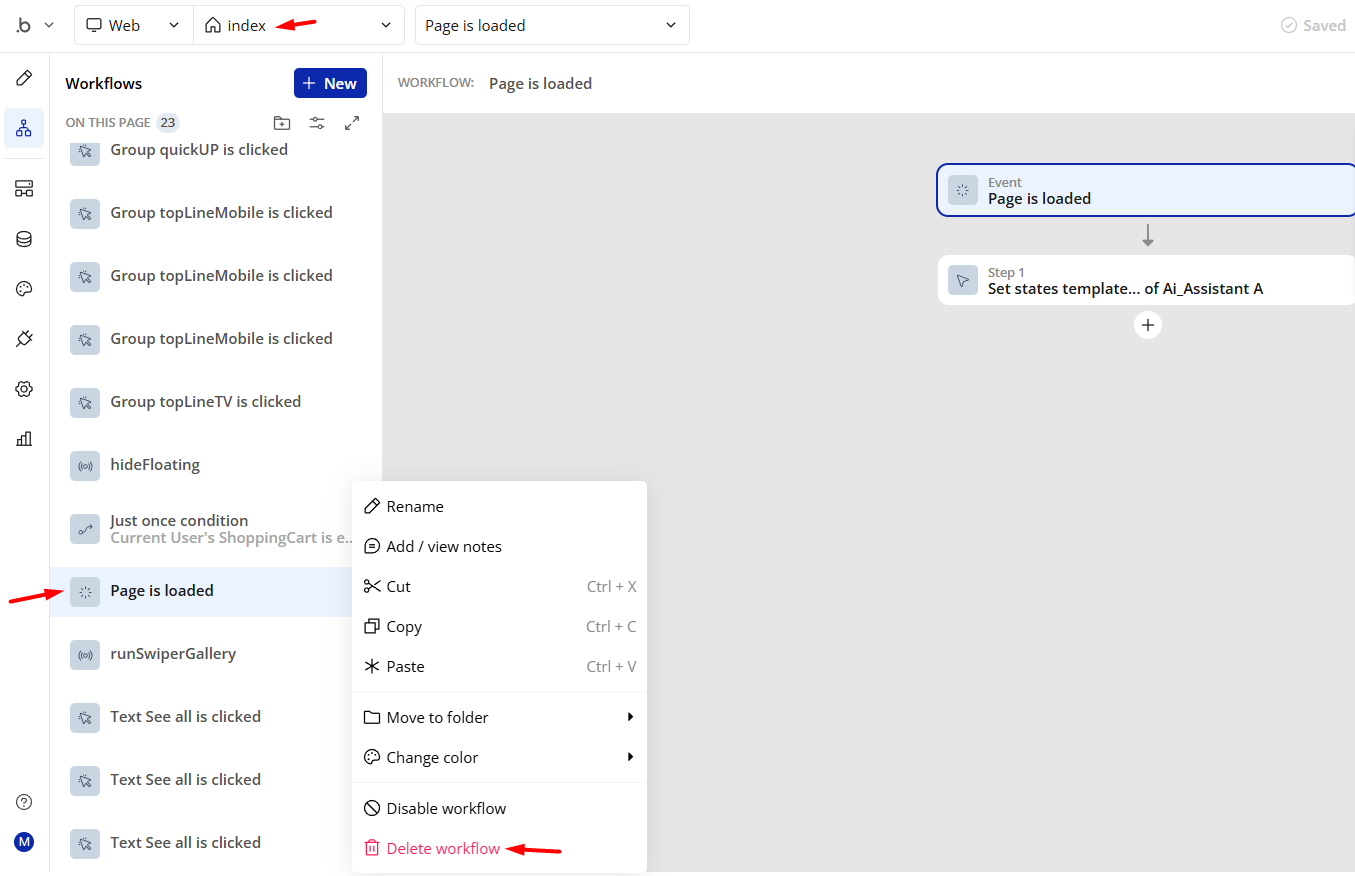
Task: Select the runSwiperGallery workflow
Action: 173,654
